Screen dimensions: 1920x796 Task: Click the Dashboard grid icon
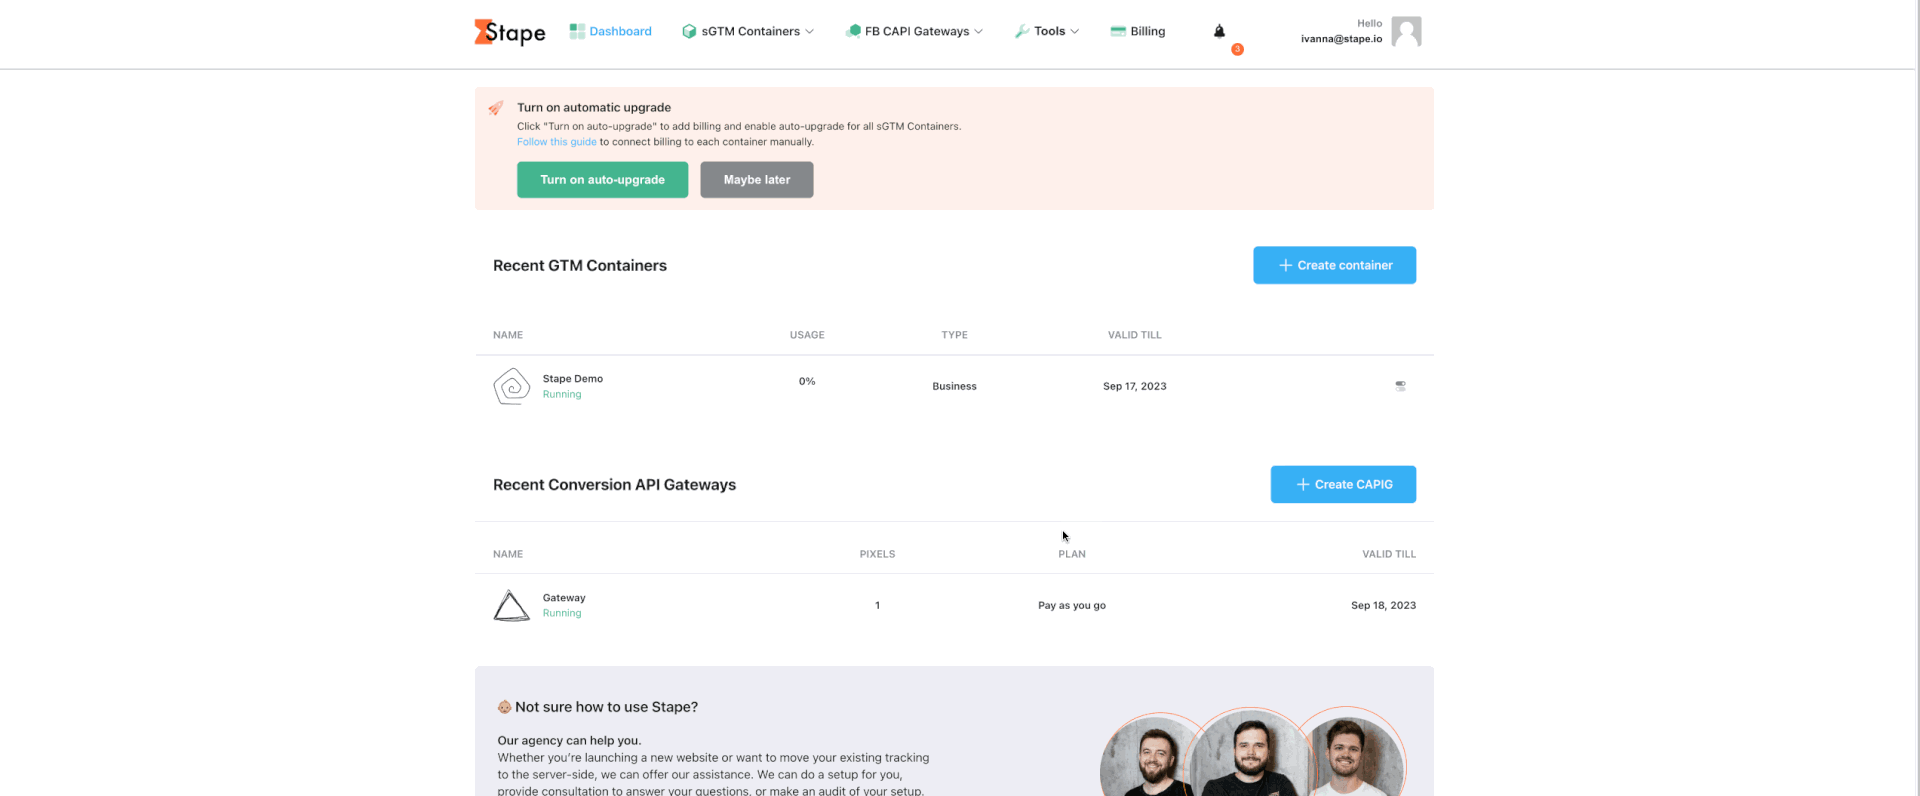577,31
